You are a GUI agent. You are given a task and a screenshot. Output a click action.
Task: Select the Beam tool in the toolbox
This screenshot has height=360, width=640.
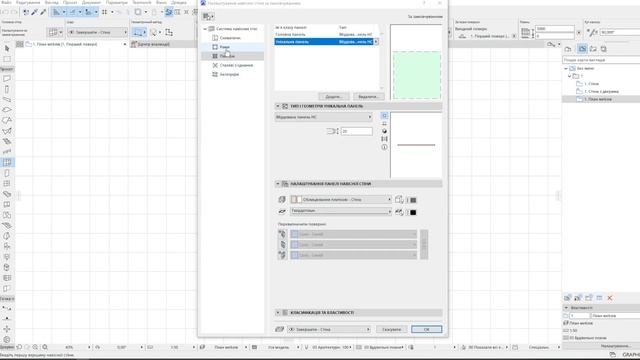pos(7,100)
